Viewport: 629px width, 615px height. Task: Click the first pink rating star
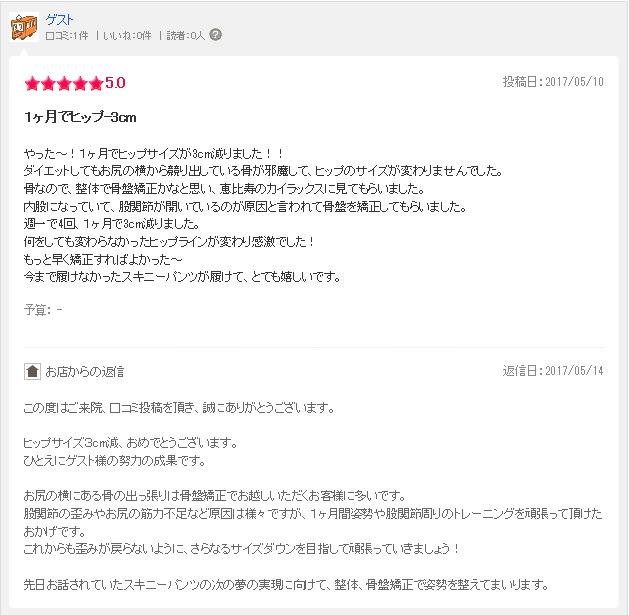coord(32,84)
